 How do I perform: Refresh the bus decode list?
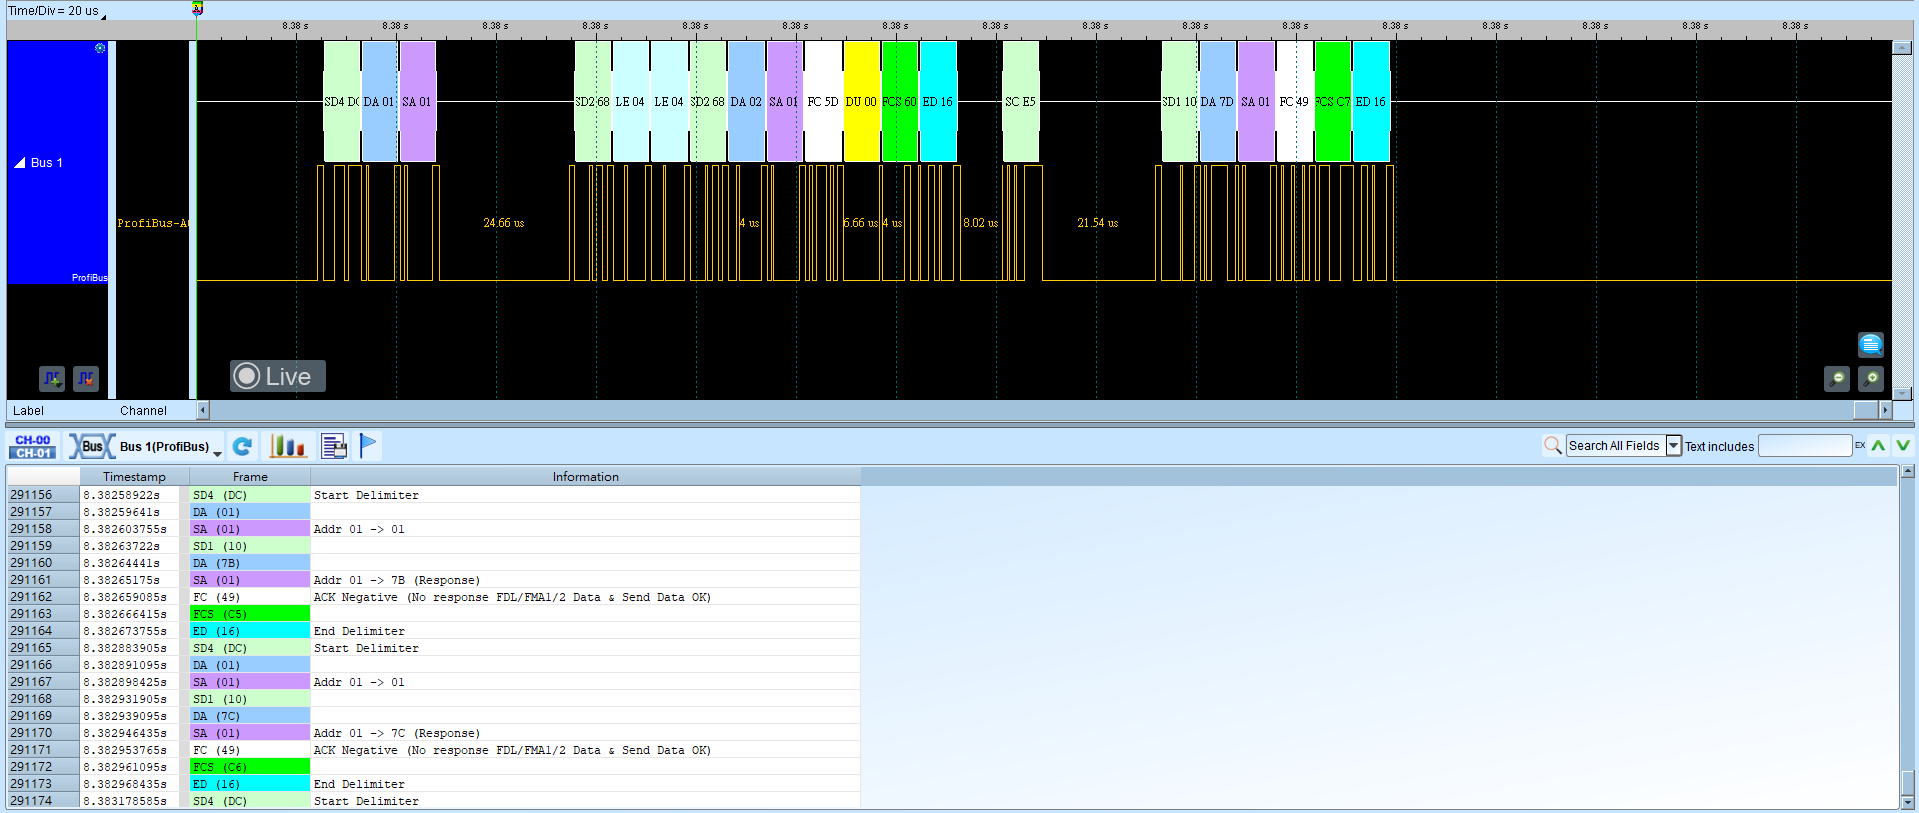242,446
